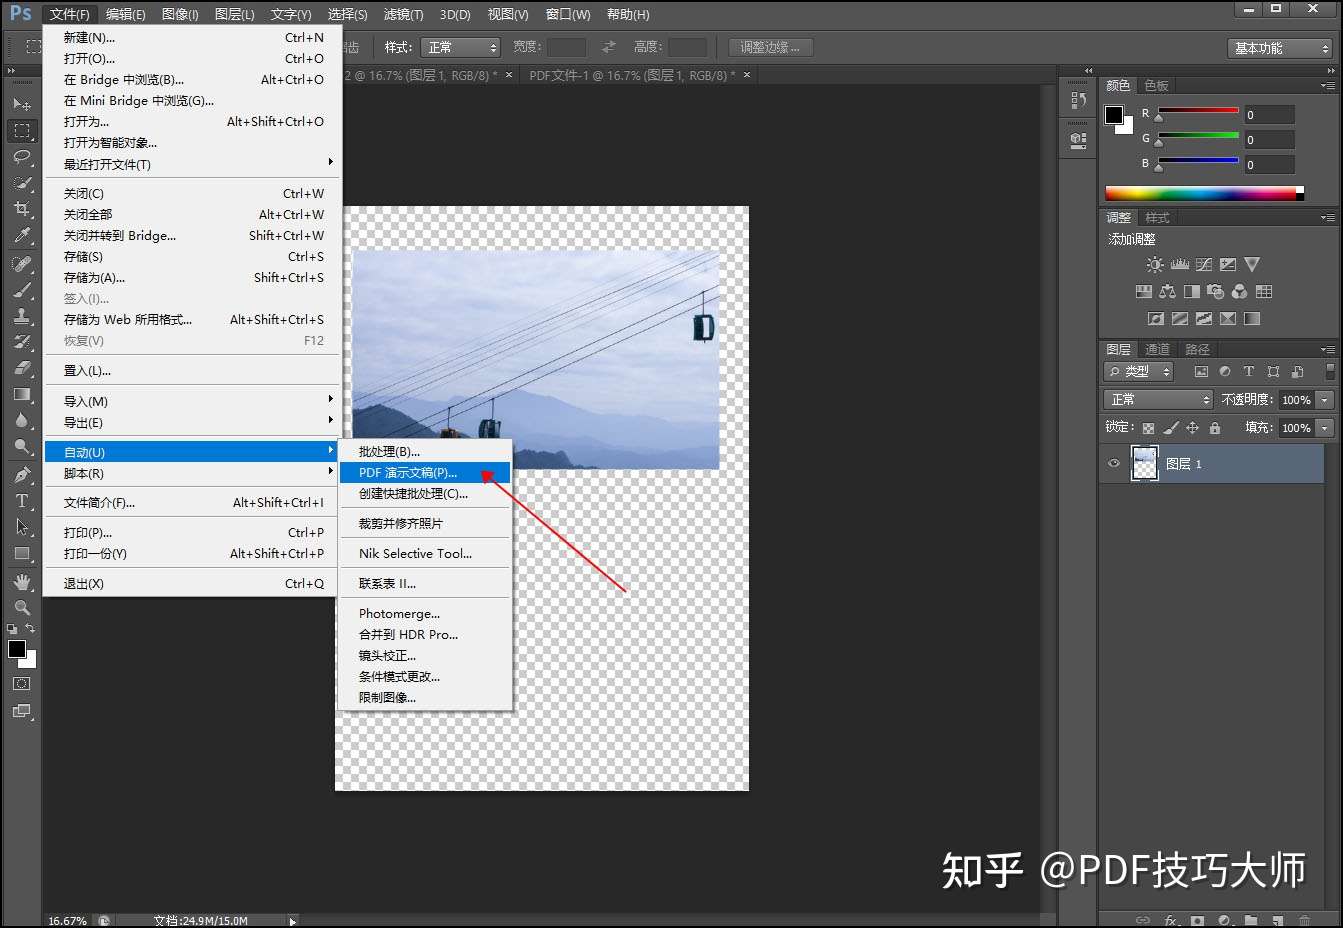Click the 图层 1 layer thumbnail
This screenshot has height=928, width=1343.
tap(1144, 464)
